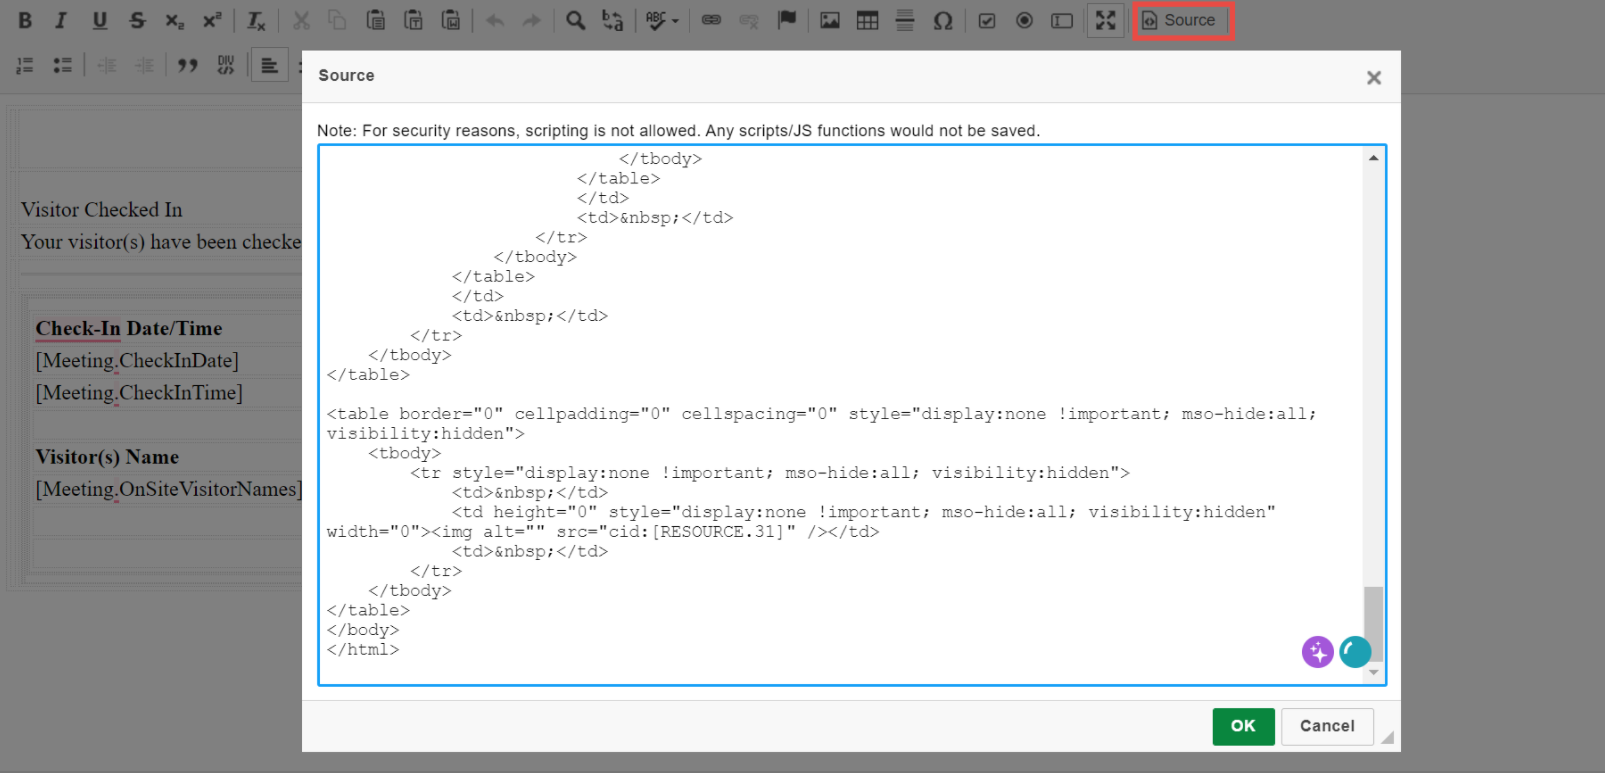This screenshot has width=1605, height=773.
Task: Align text left
Action: (269, 65)
